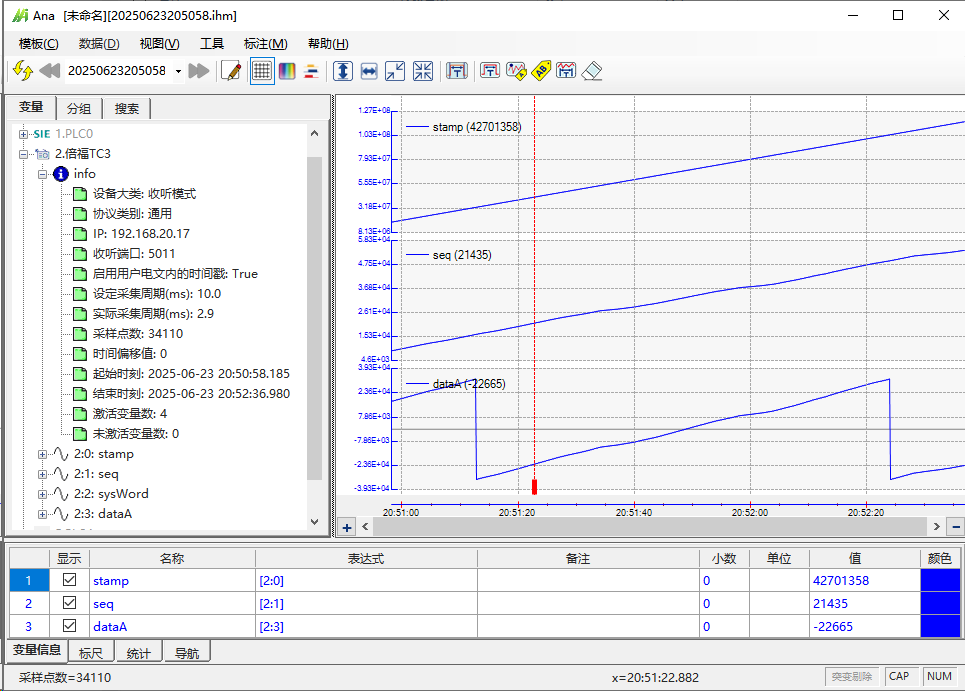965x691 pixels.
Task: Go to next file with double-right arrows
Action: pyautogui.click(x=199, y=71)
